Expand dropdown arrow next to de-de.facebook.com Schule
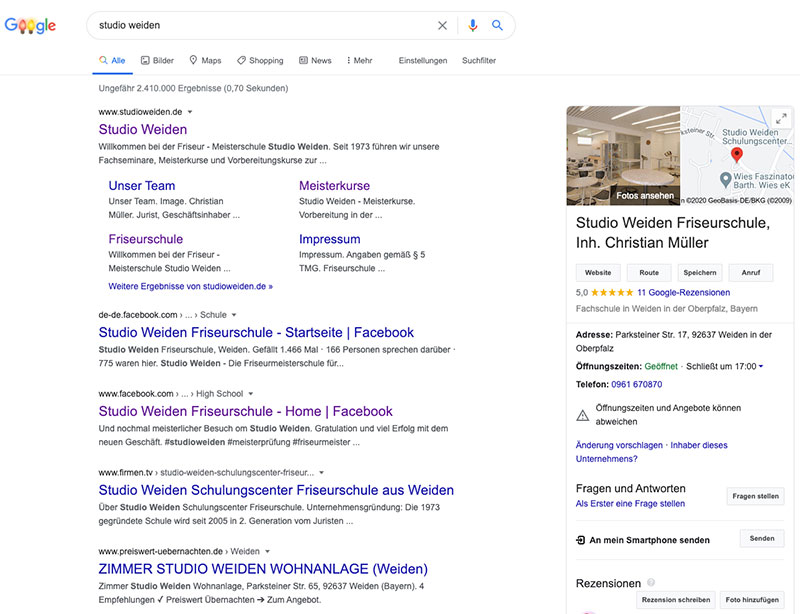The width and height of the screenshot is (800, 614). [234, 315]
